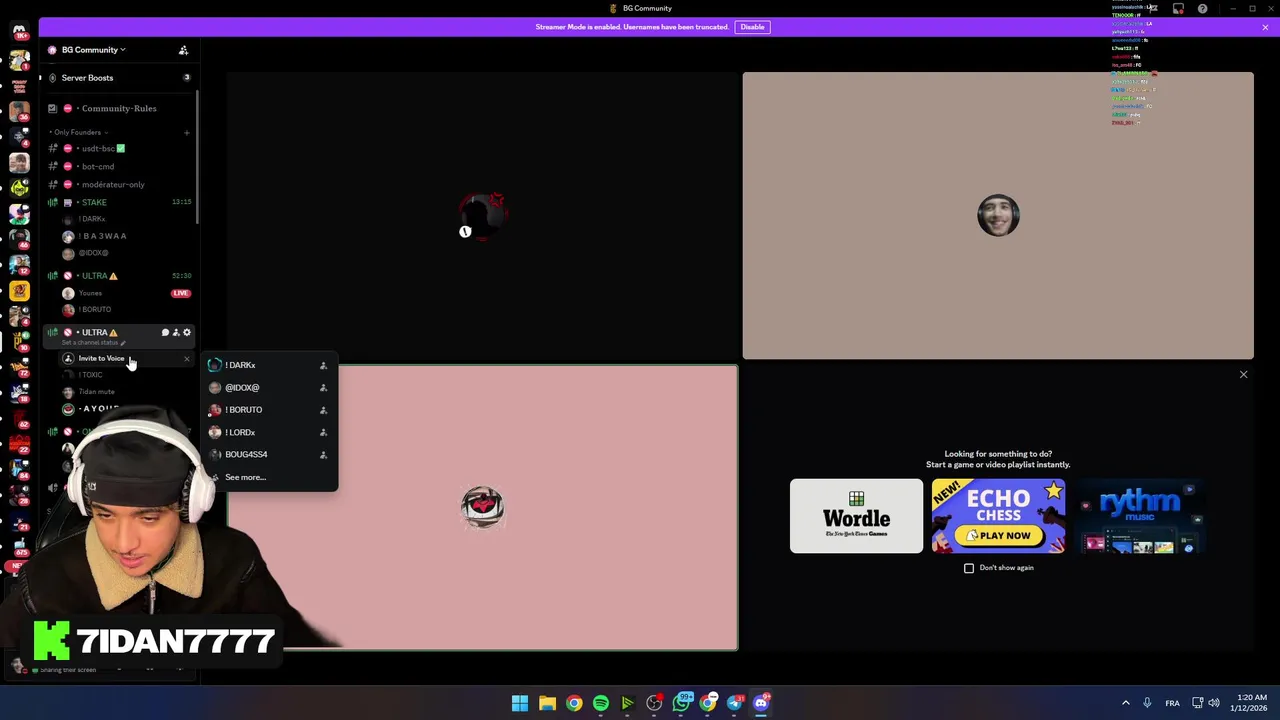Open the Help question mark icon
Screen dimensions: 1280x720
1202,9
